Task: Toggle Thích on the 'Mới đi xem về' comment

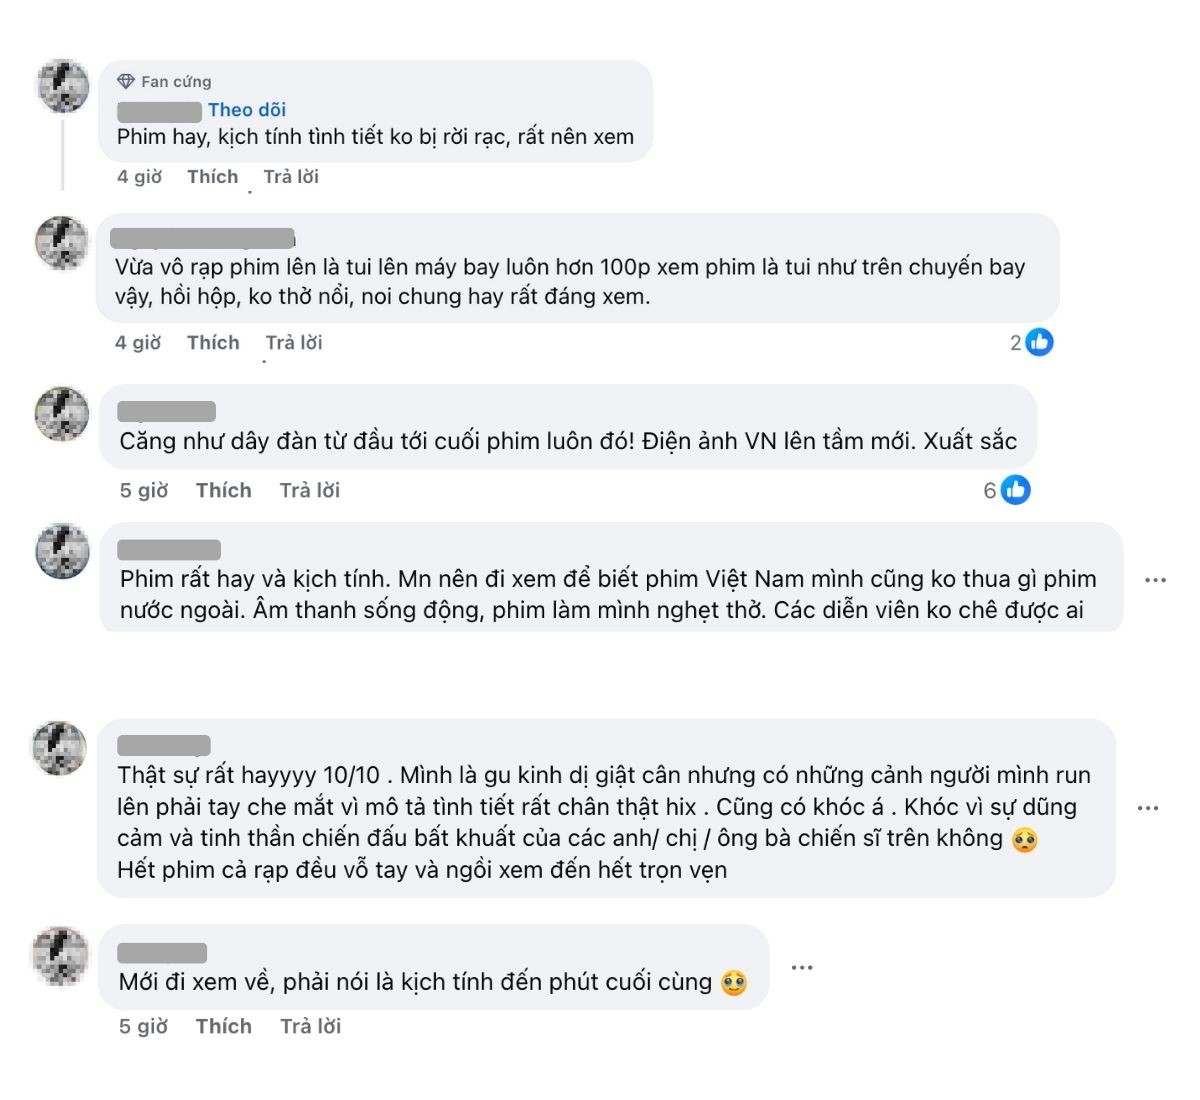Action: 224,1025
